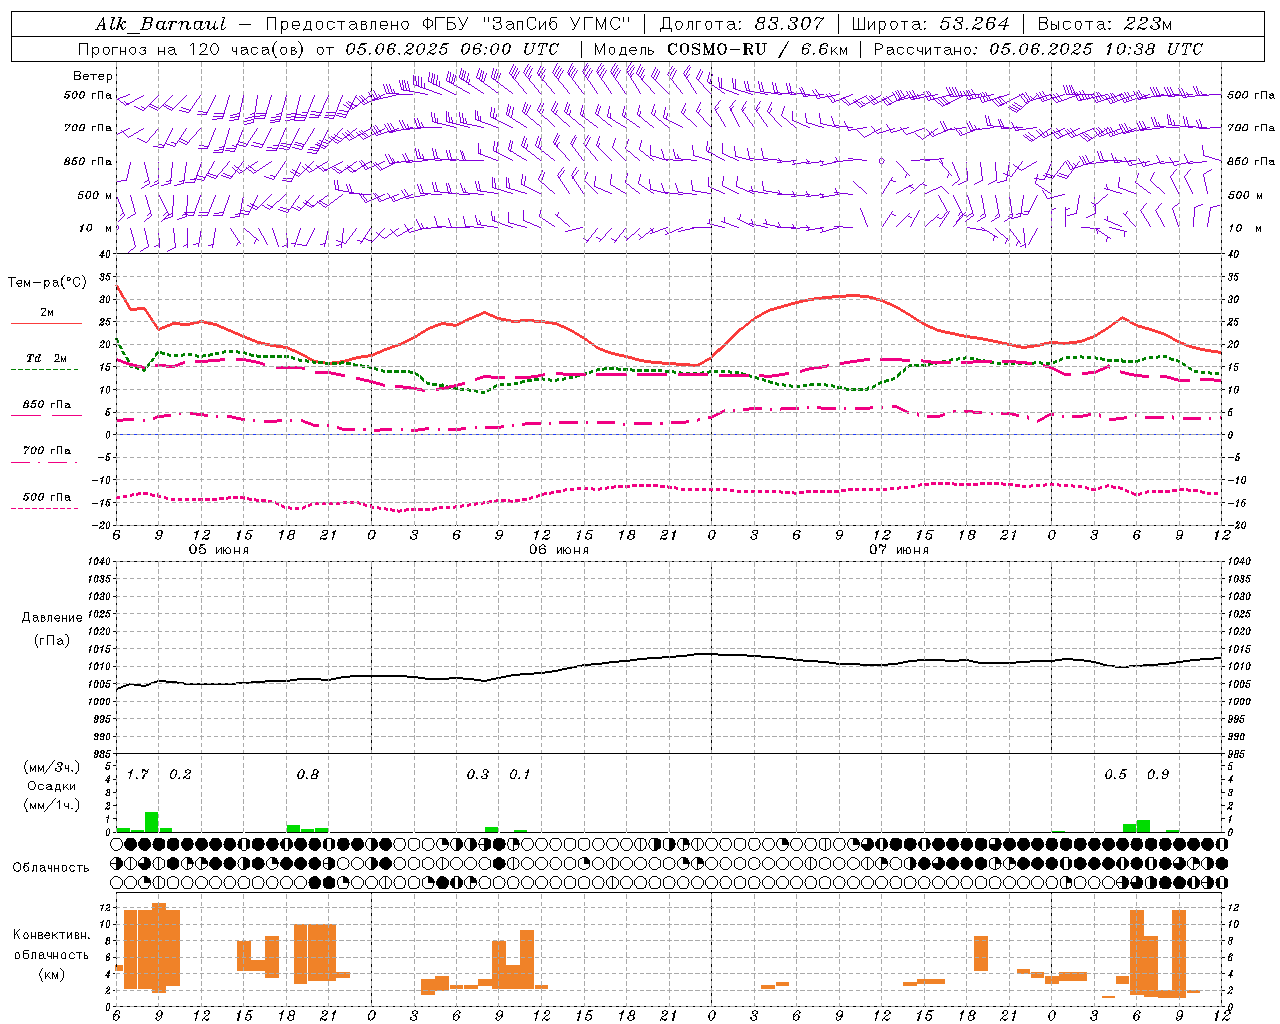Click the red line sample under '2м'

click(x=46, y=323)
